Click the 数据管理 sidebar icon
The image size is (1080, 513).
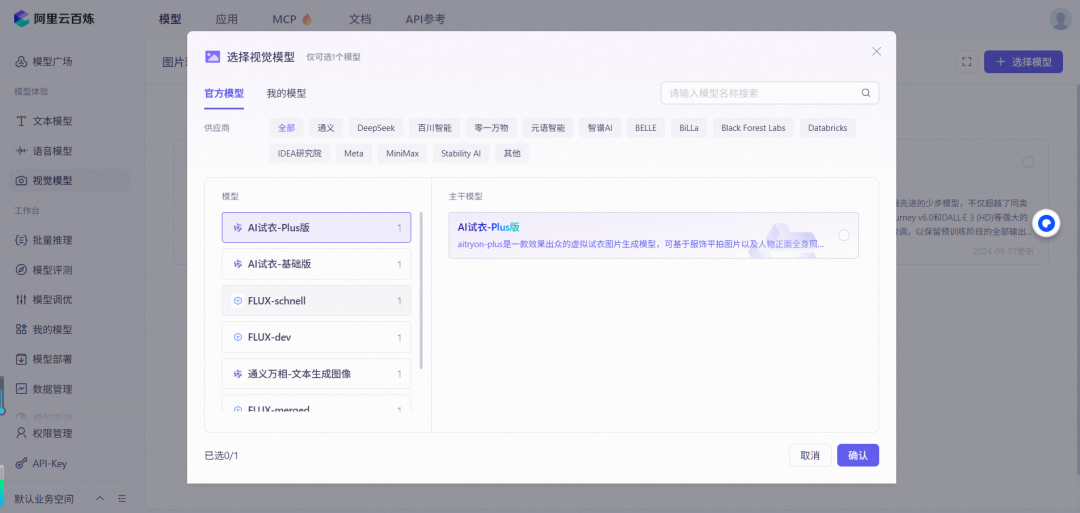[21, 388]
